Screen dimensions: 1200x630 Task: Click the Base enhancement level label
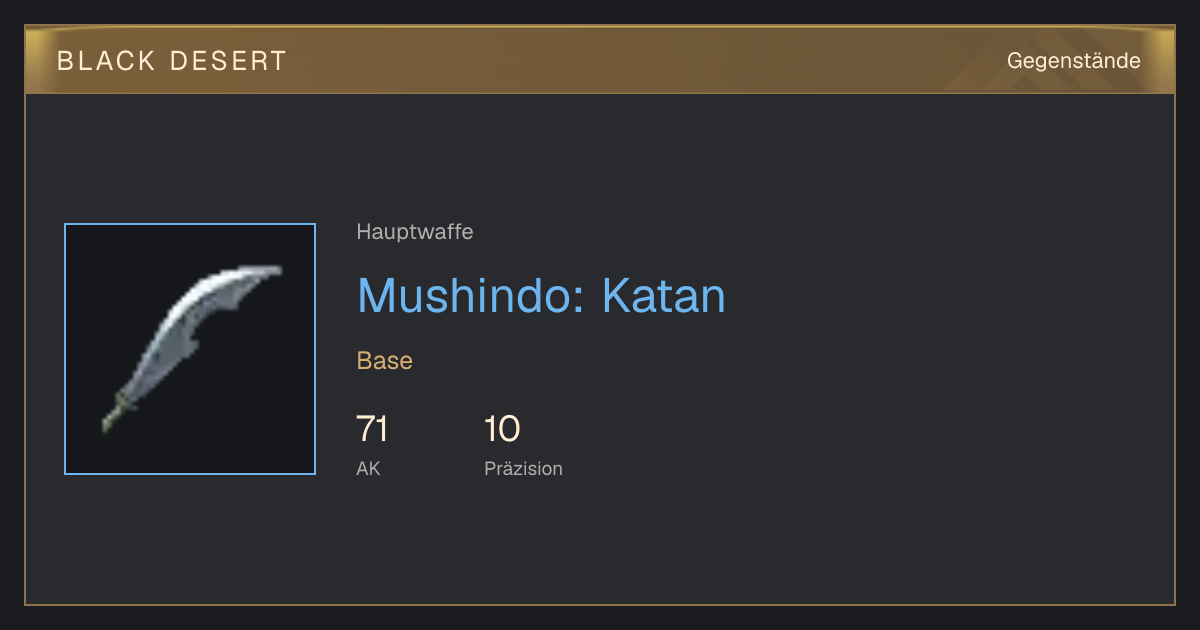point(385,361)
